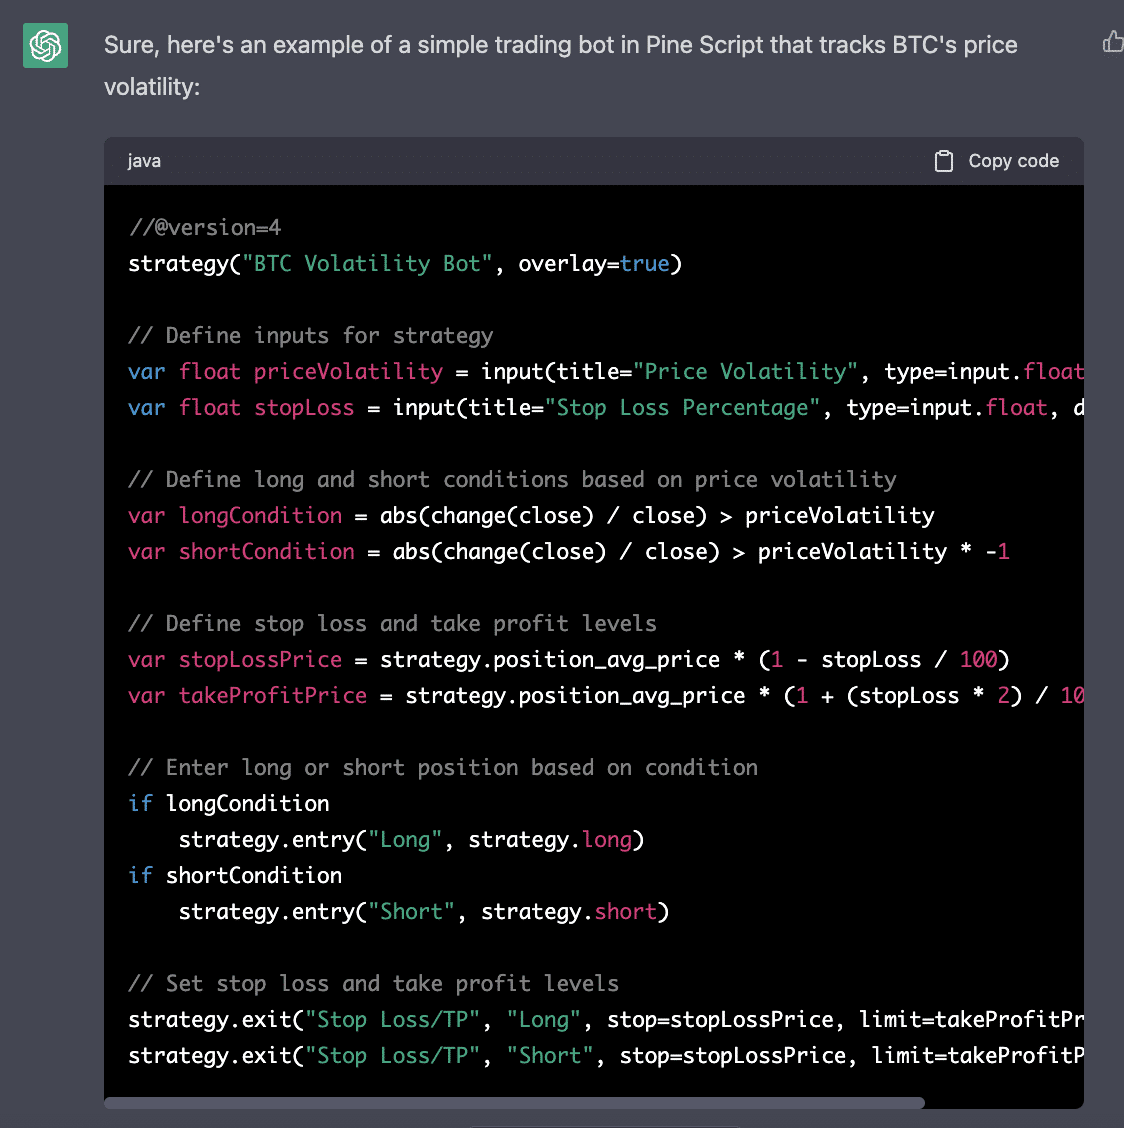
Task: Click the "BTC Volatility Bot" string
Action: (x=367, y=264)
